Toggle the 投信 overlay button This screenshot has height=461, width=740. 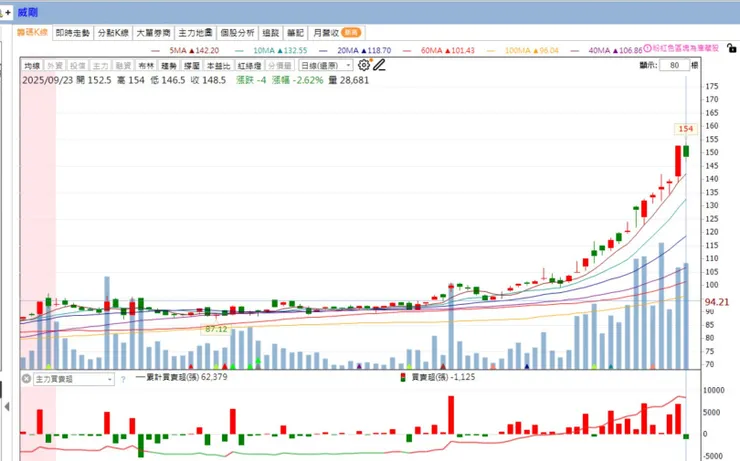[x=78, y=65]
